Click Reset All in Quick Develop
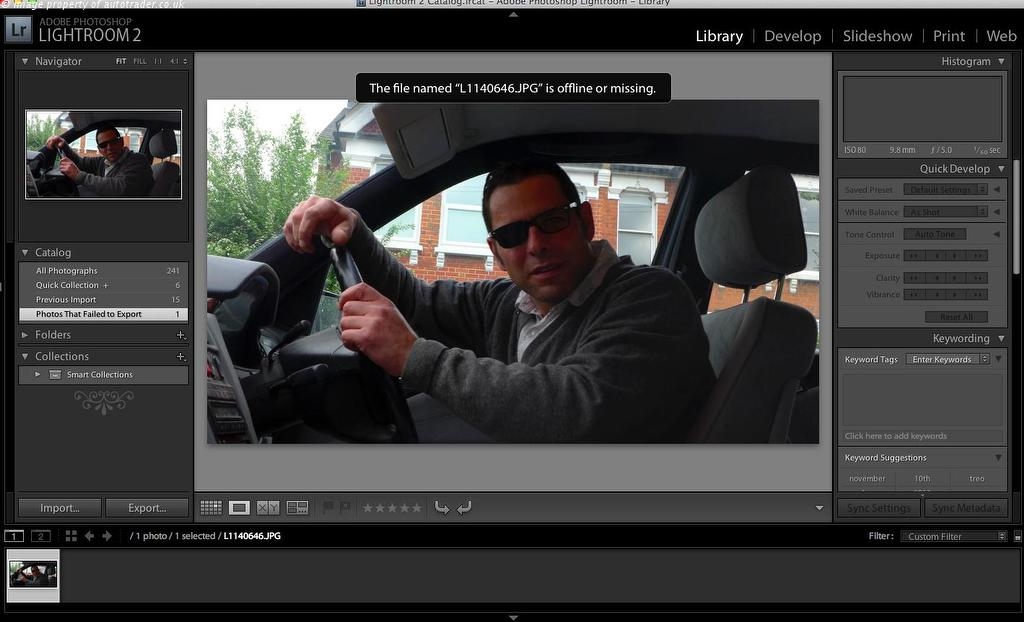The width and height of the screenshot is (1024, 622). pos(956,317)
